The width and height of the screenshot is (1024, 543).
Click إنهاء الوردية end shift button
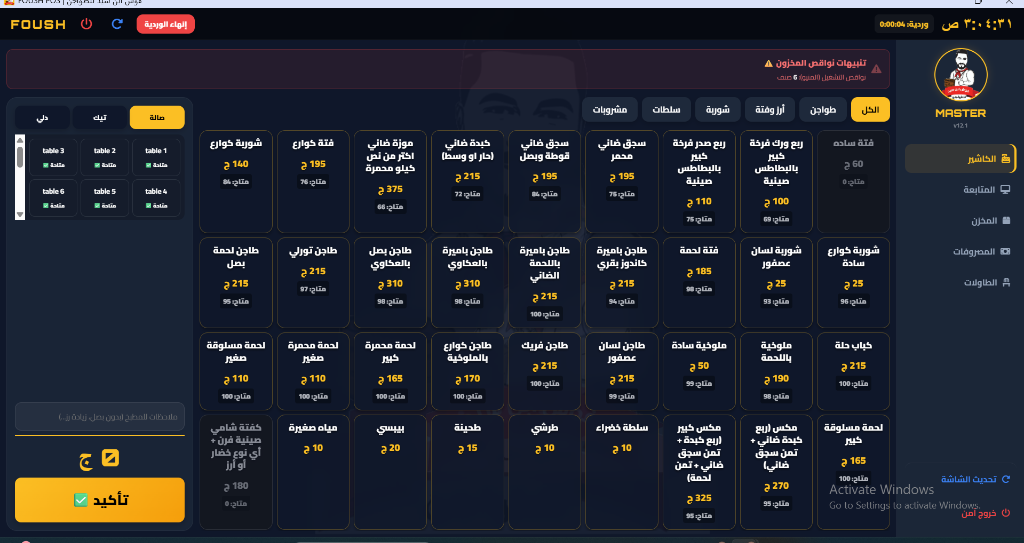(166, 24)
